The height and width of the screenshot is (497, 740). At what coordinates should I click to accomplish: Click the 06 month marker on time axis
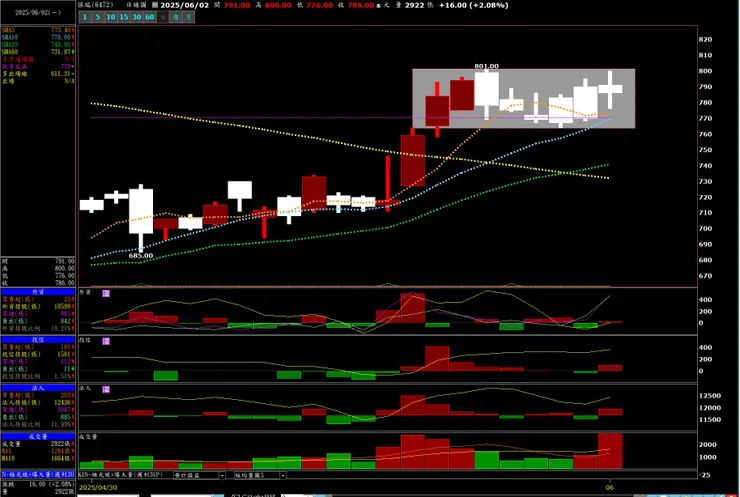[x=610, y=487]
